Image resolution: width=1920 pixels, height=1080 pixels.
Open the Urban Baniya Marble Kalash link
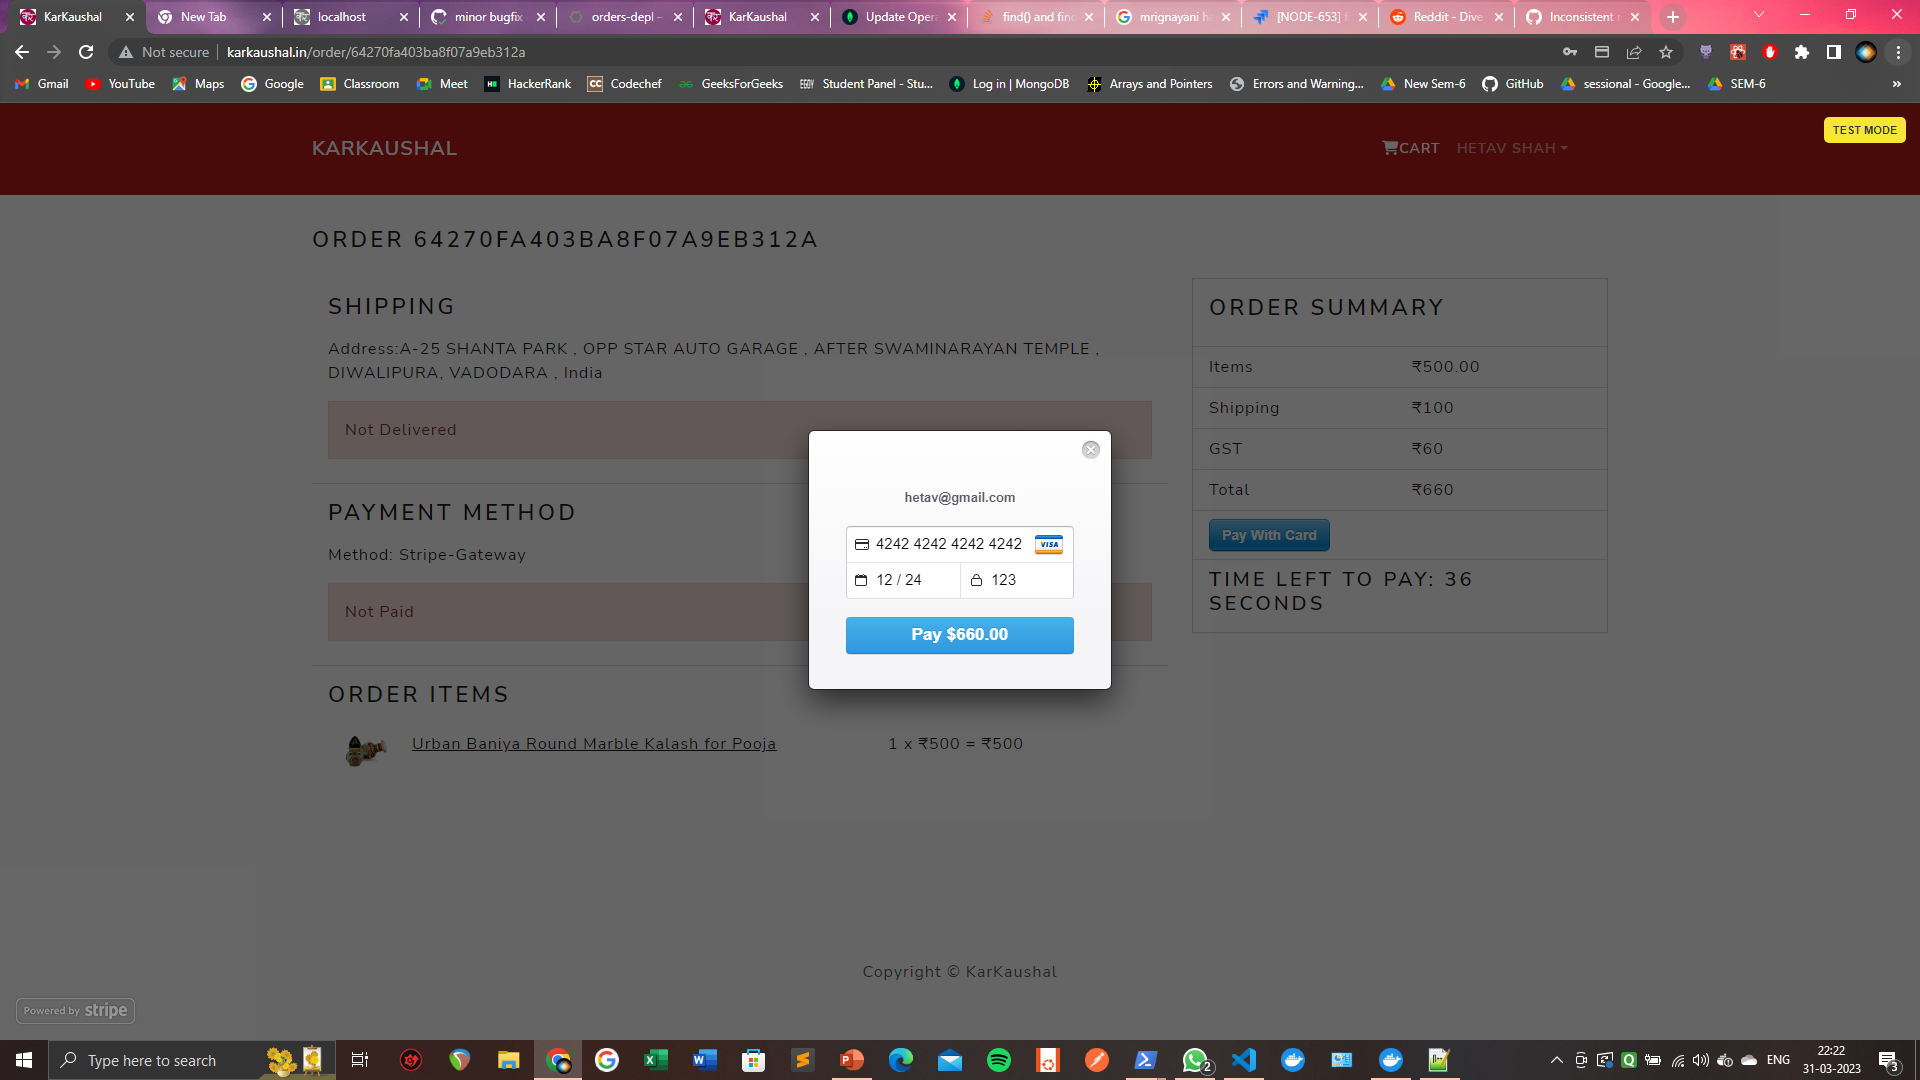click(x=593, y=744)
